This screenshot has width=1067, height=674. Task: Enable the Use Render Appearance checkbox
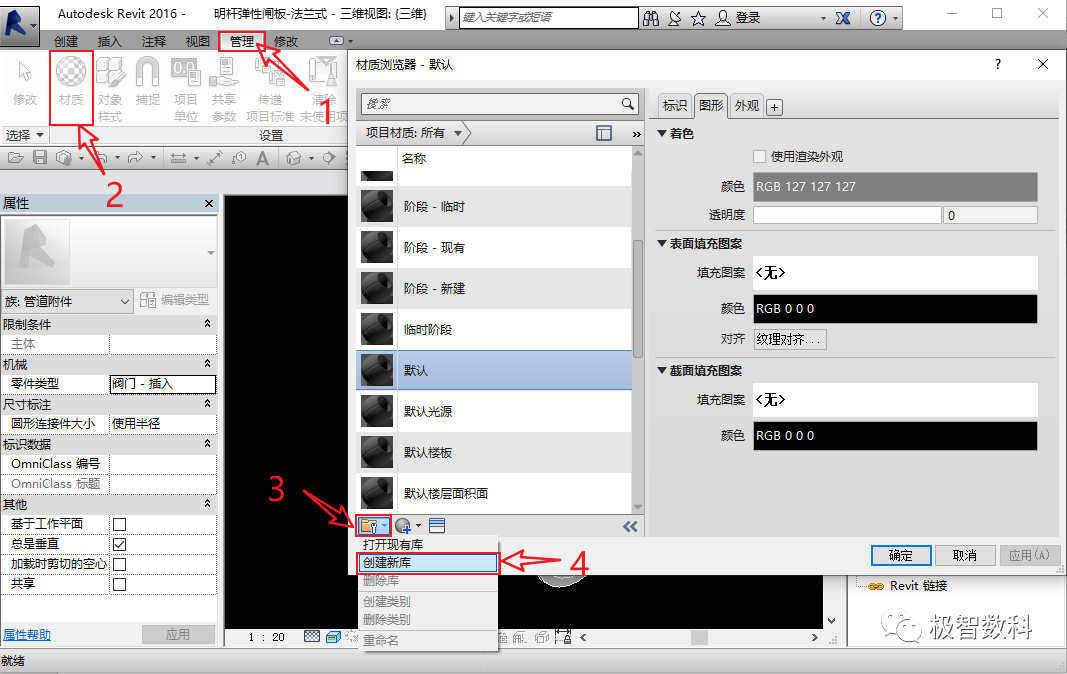pyautogui.click(x=759, y=157)
